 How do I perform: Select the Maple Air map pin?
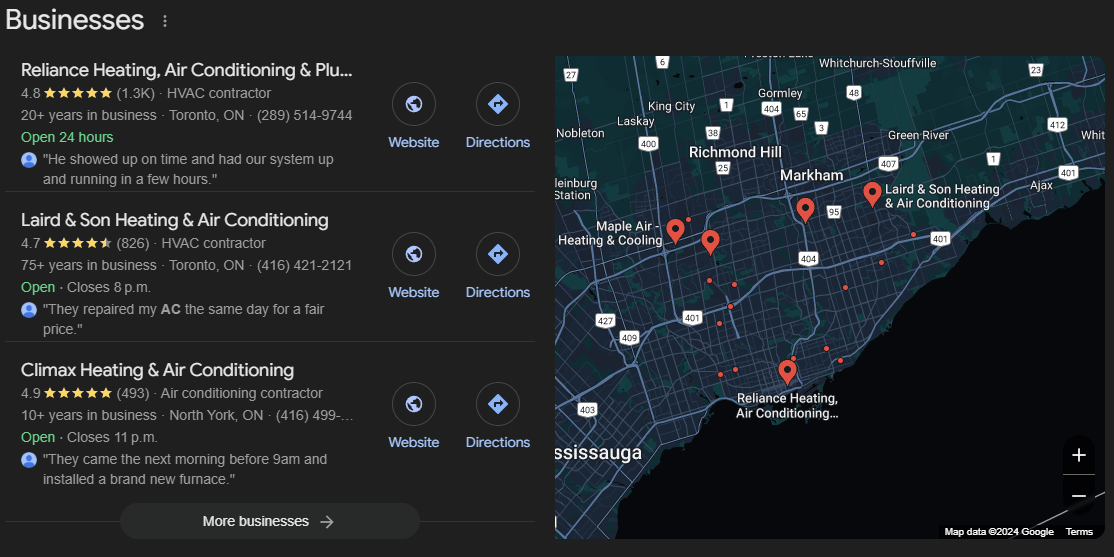(675, 230)
